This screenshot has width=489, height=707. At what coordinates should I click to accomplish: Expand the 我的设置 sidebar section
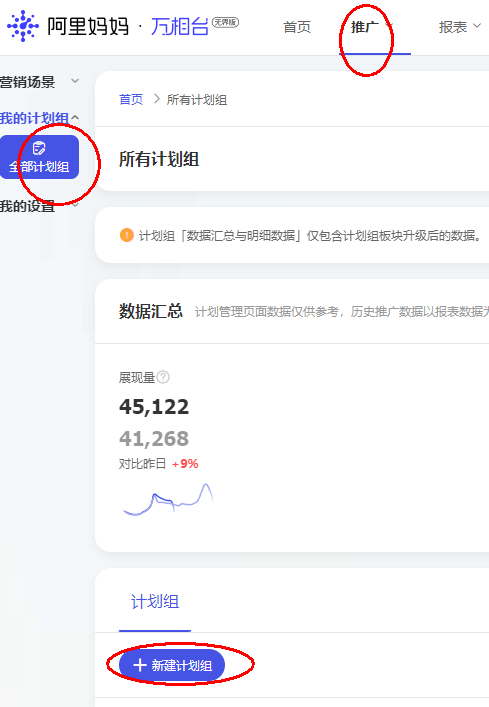click(x=40, y=206)
